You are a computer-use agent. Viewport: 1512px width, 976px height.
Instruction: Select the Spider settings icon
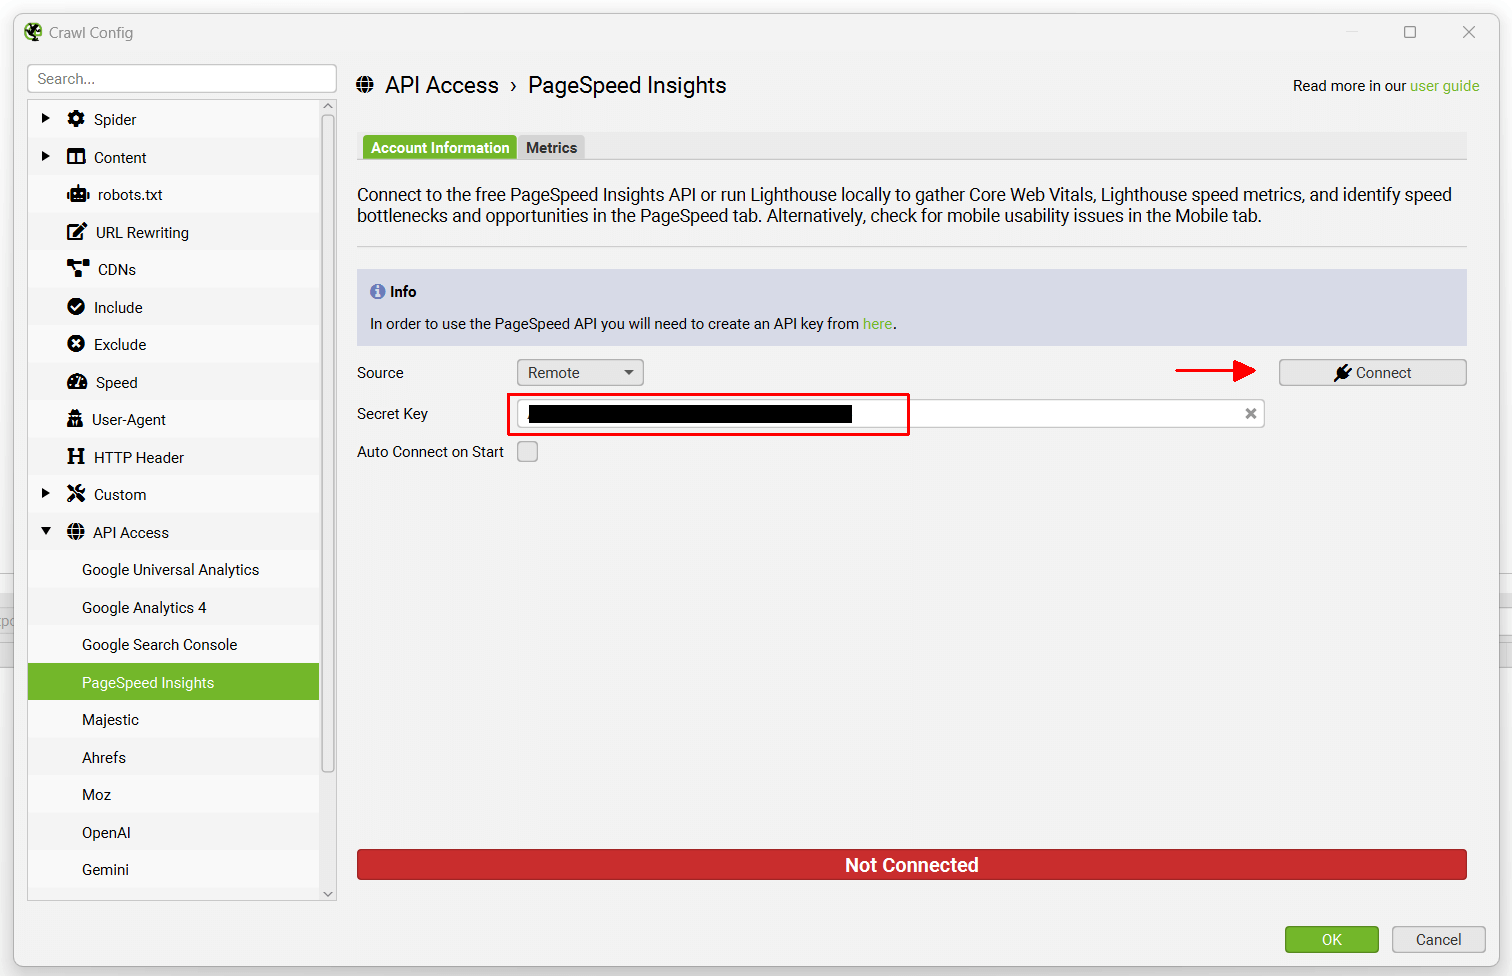click(76, 119)
